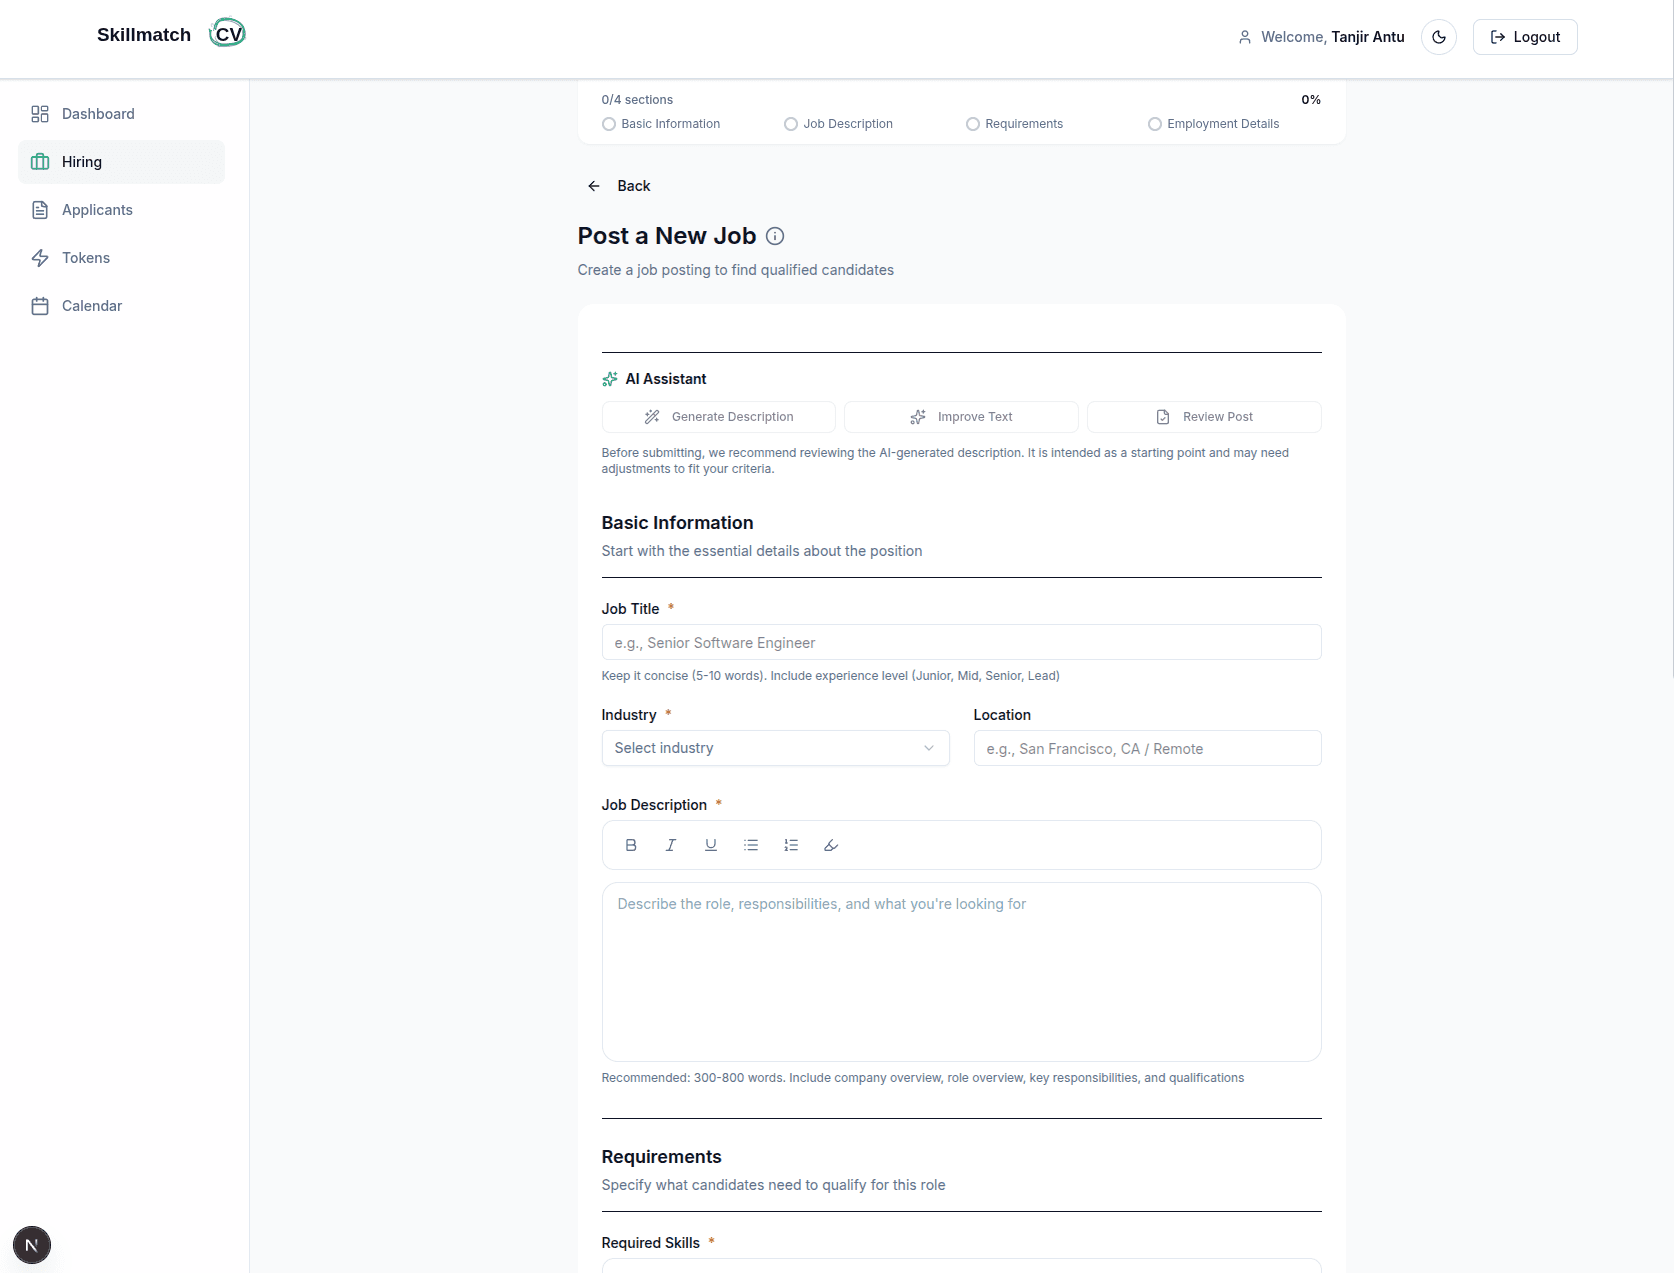Viewport: 1674px width, 1273px height.
Task: Select the Basic Information section indicator
Action: point(609,123)
